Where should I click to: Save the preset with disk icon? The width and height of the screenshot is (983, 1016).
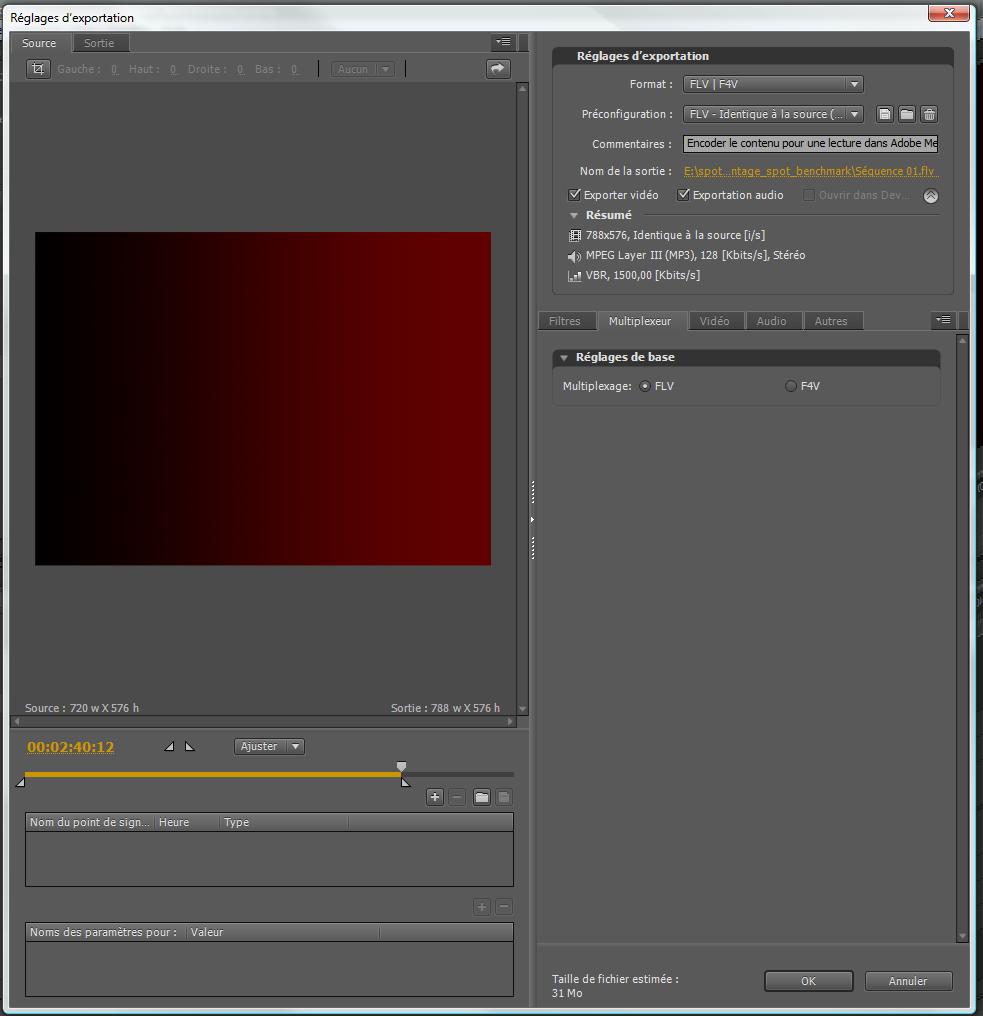click(x=885, y=114)
